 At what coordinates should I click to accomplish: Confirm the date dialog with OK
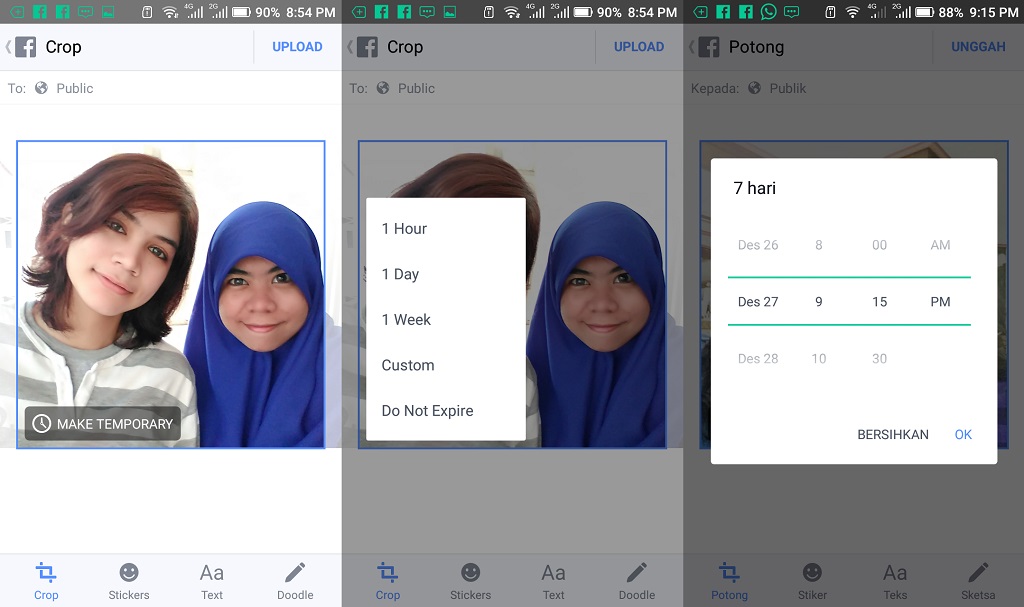[963, 435]
